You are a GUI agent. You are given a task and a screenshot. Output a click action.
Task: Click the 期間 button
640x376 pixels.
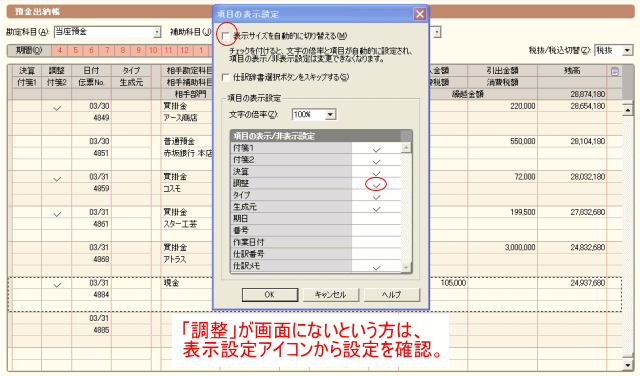29,51
